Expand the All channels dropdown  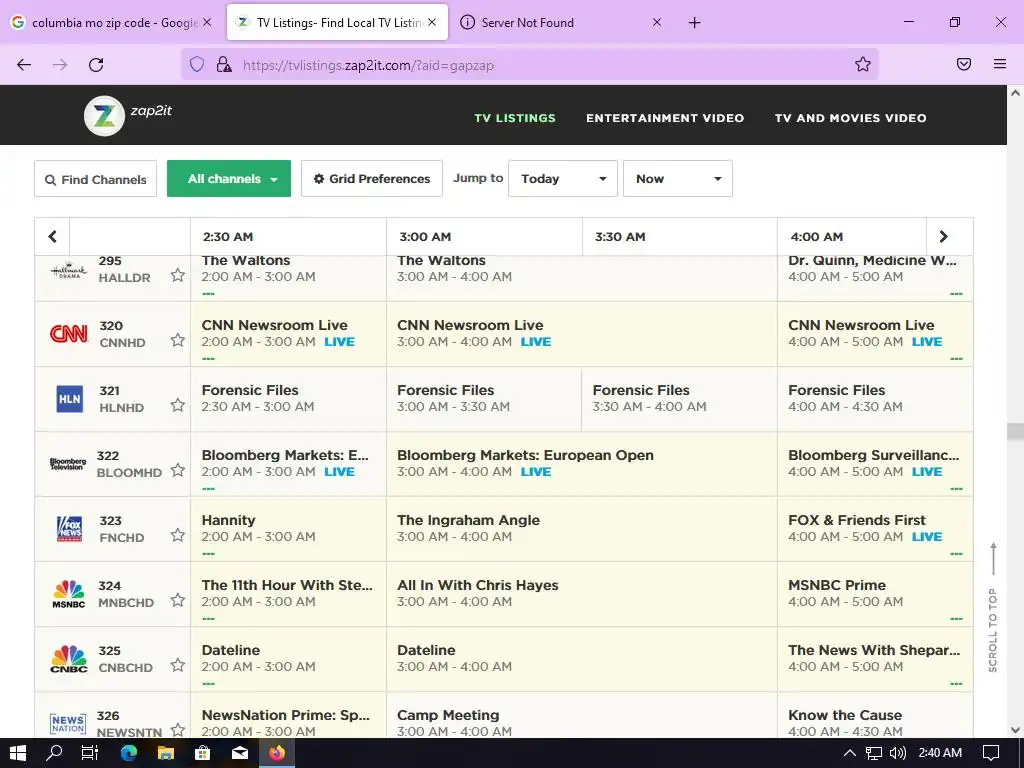[229, 178]
